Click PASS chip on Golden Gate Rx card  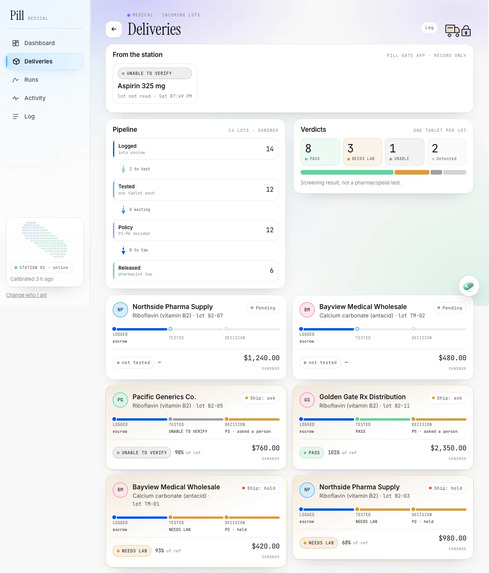[x=312, y=453]
